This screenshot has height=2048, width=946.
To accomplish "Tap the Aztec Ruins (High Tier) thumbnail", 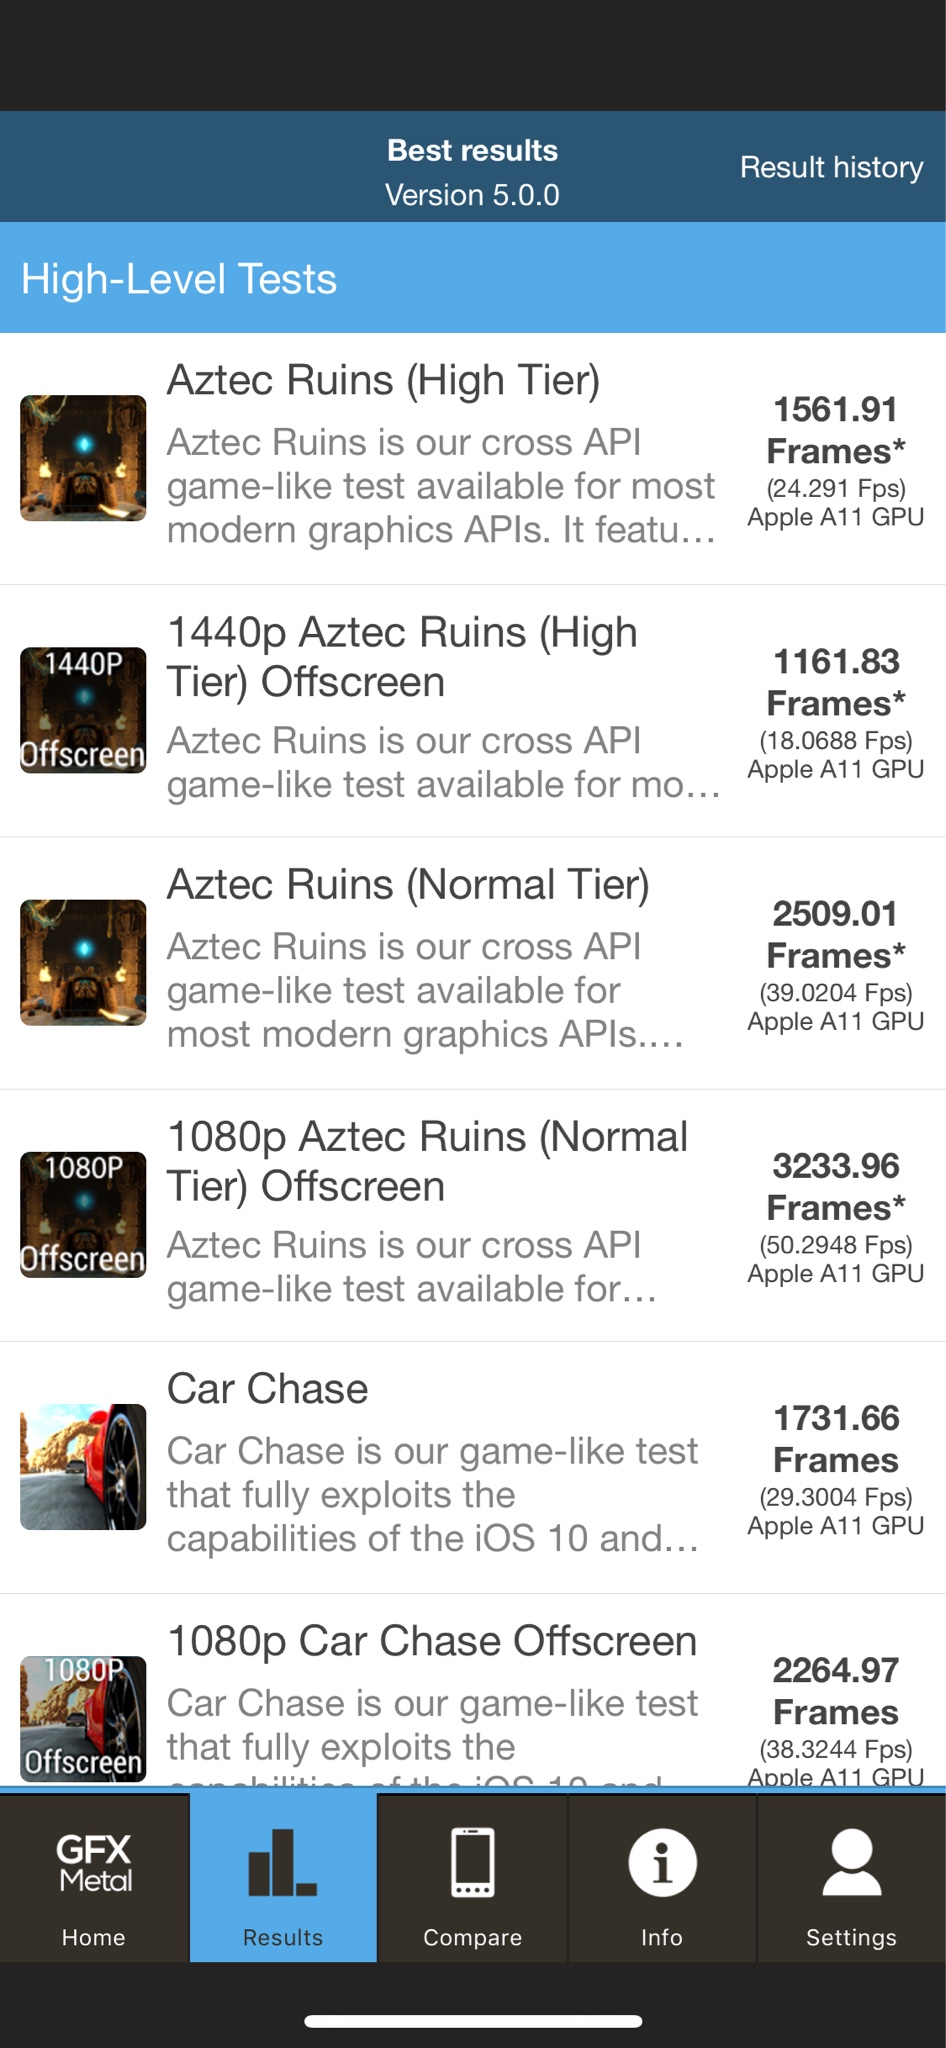I will (x=83, y=458).
